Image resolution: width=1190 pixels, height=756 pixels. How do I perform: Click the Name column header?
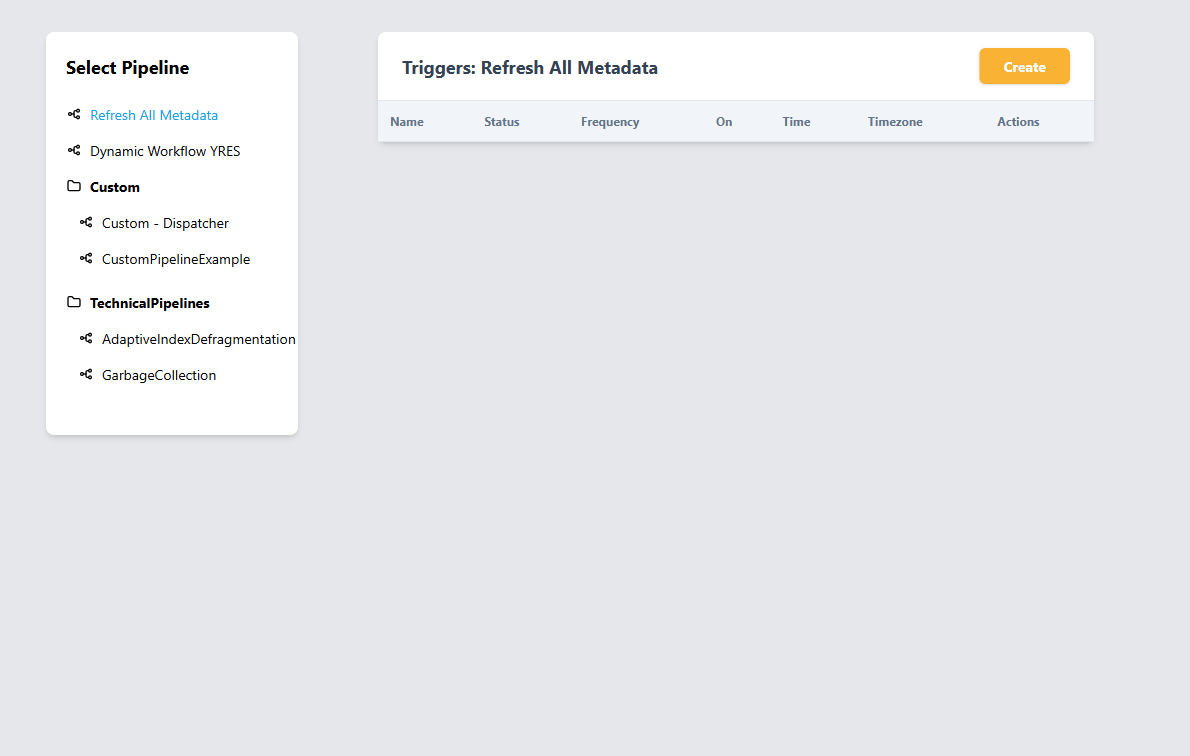[x=407, y=121]
